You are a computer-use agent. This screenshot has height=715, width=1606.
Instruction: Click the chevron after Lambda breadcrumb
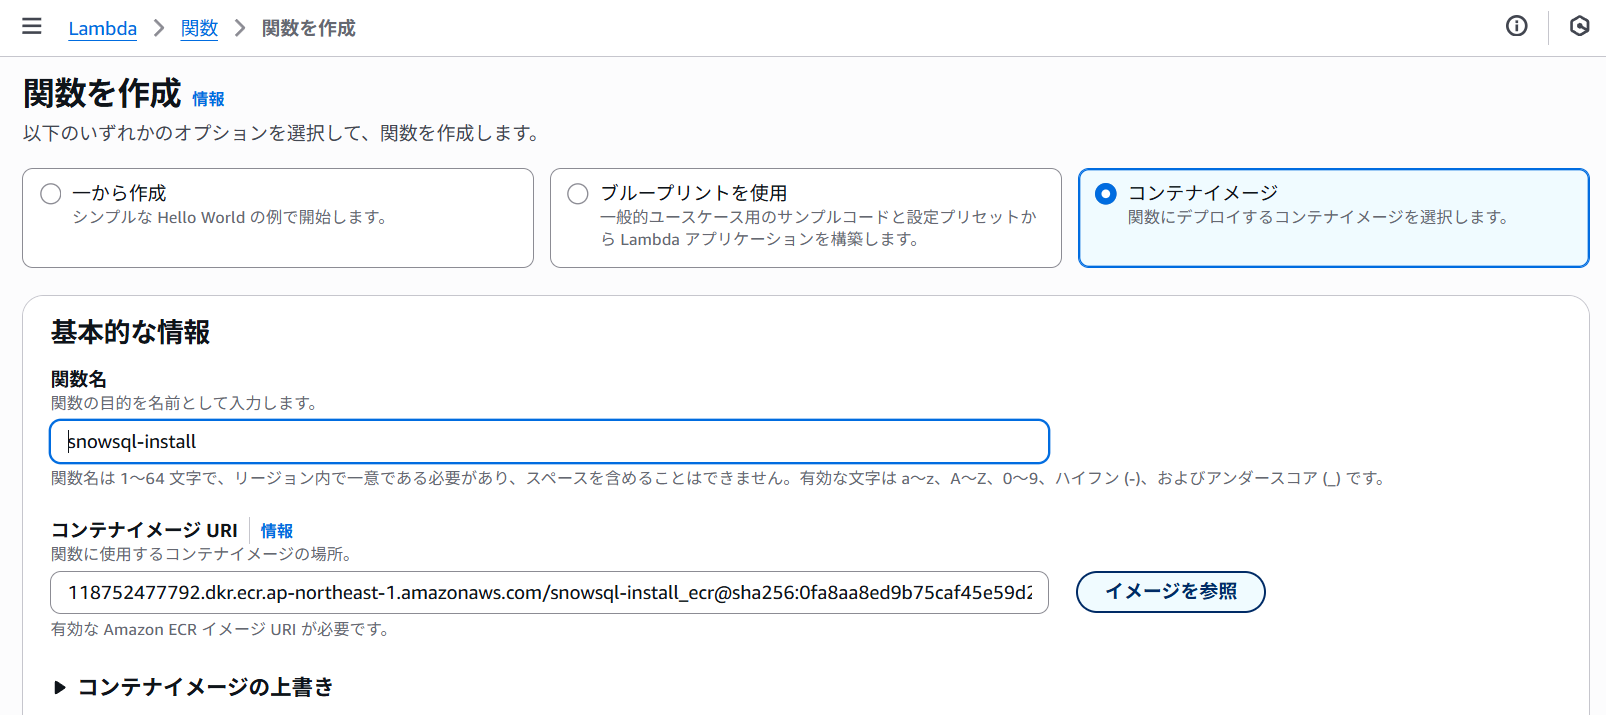159,28
